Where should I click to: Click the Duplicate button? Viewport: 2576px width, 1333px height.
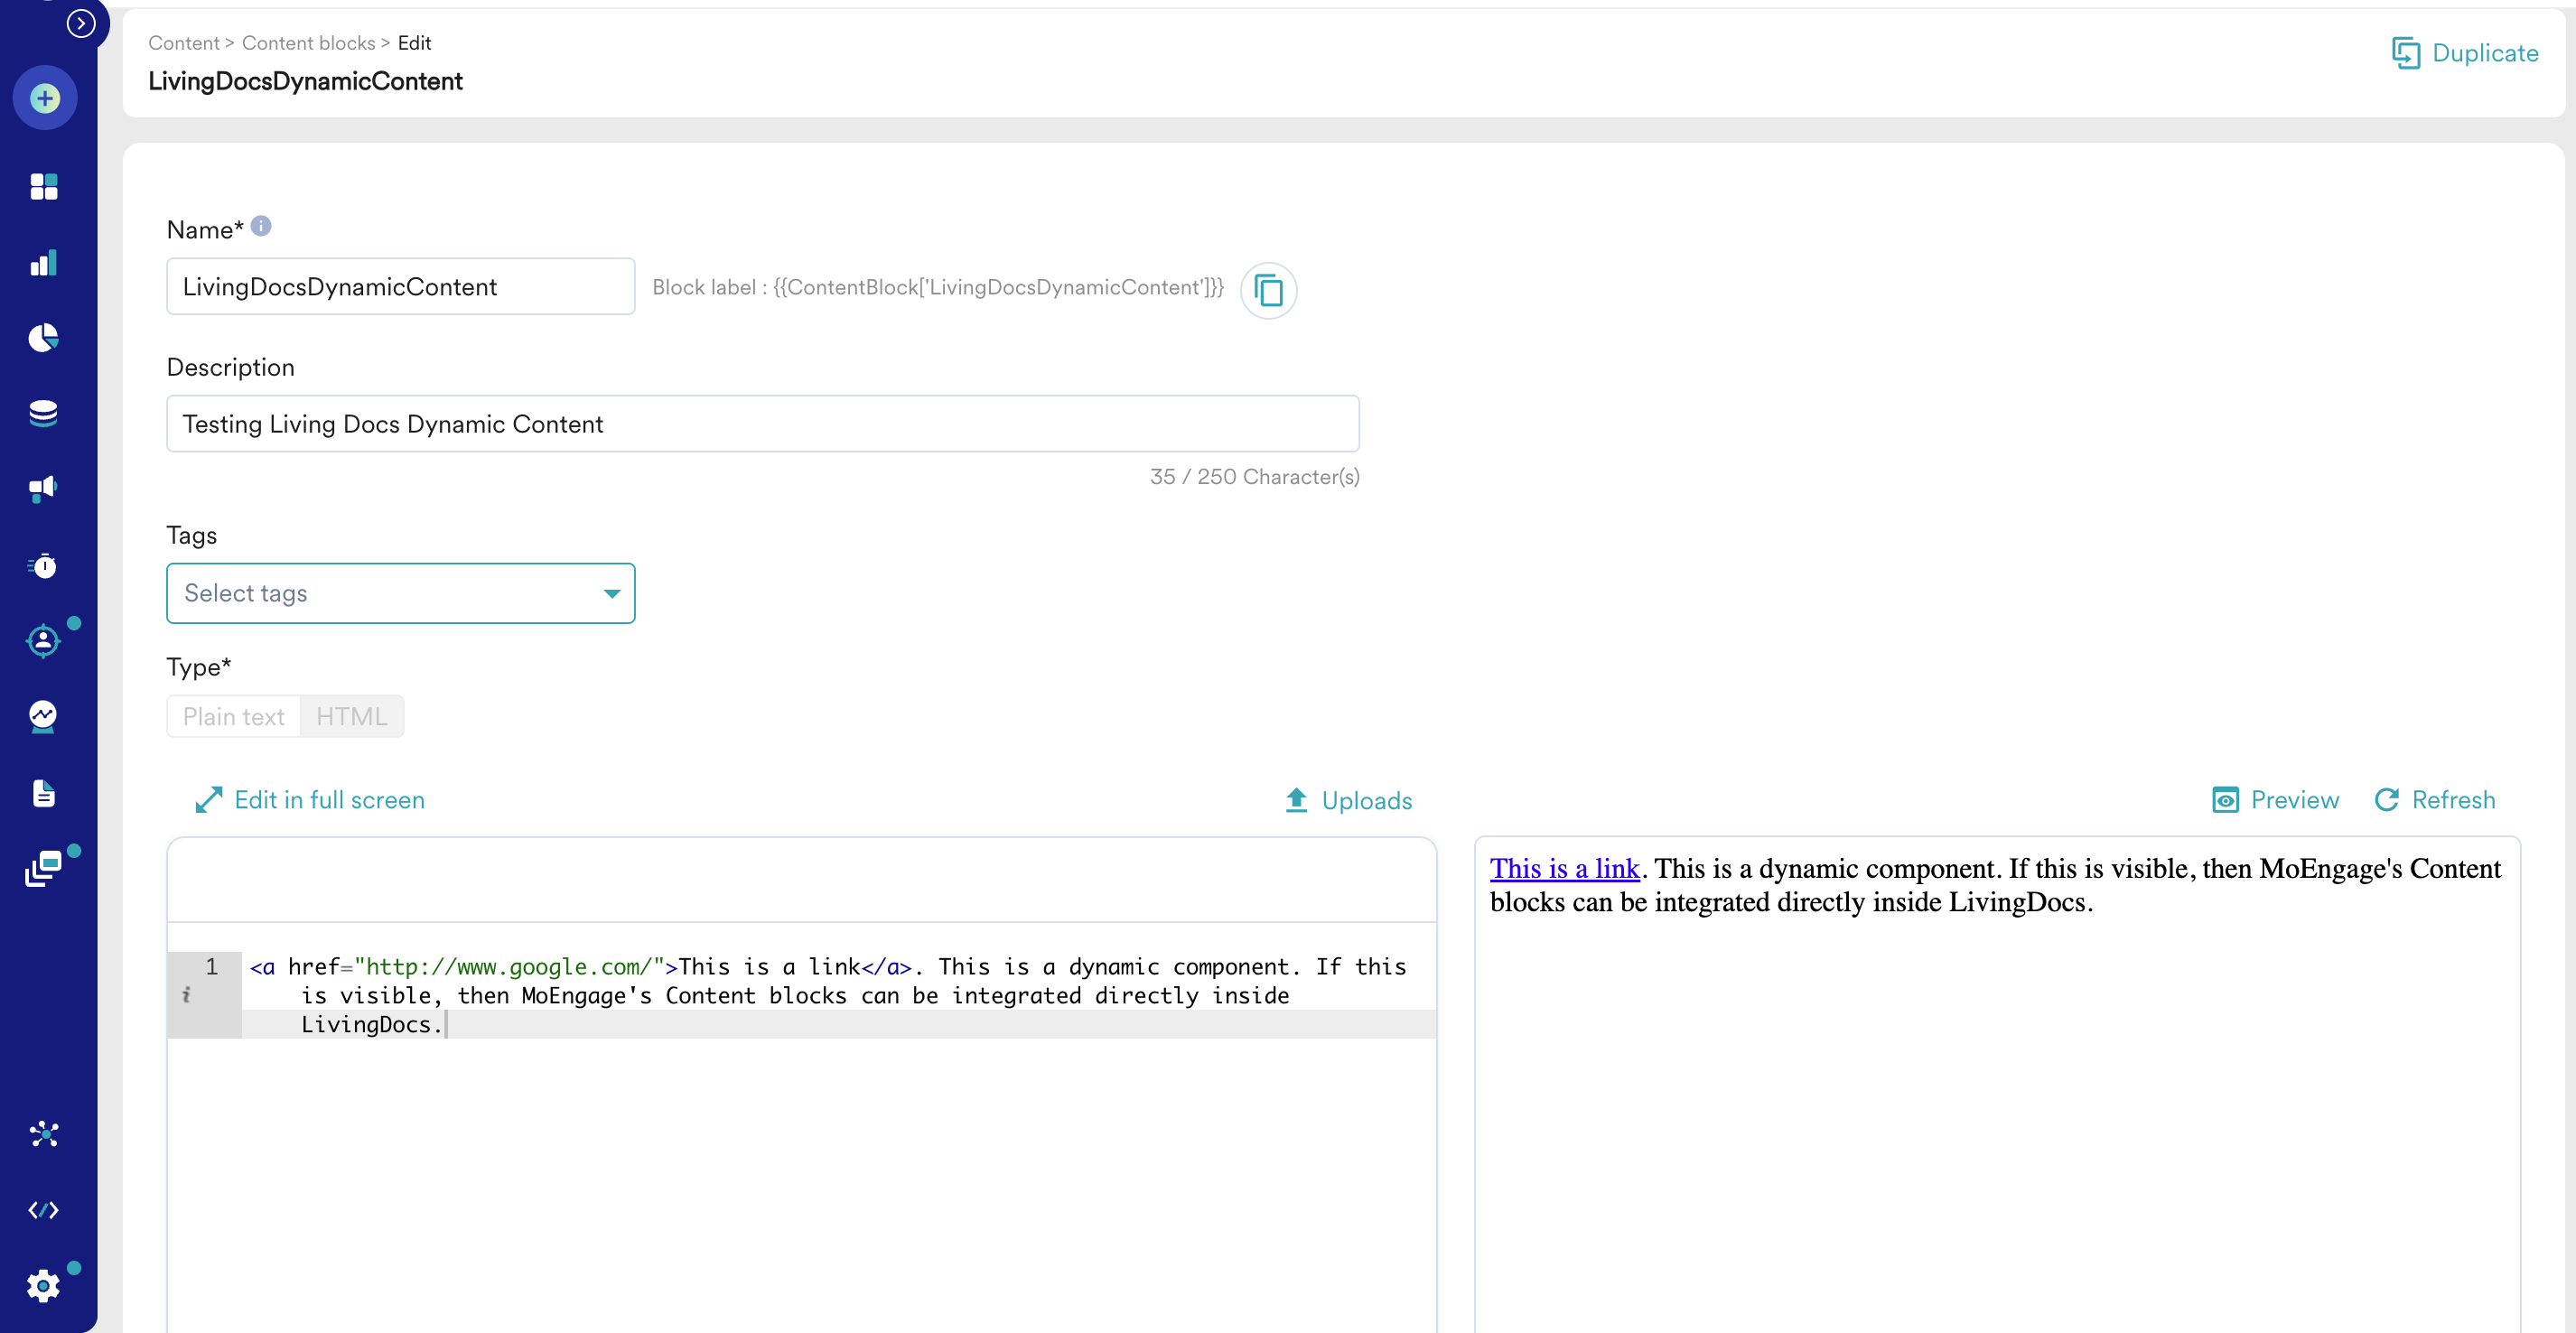point(2465,53)
